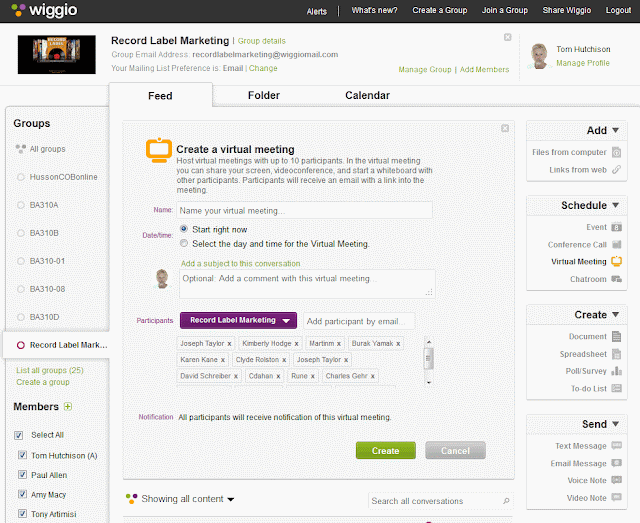The width and height of the screenshot is (640, 523).
Task: Click Add a subject to this conversation
Action: (240, 264)
